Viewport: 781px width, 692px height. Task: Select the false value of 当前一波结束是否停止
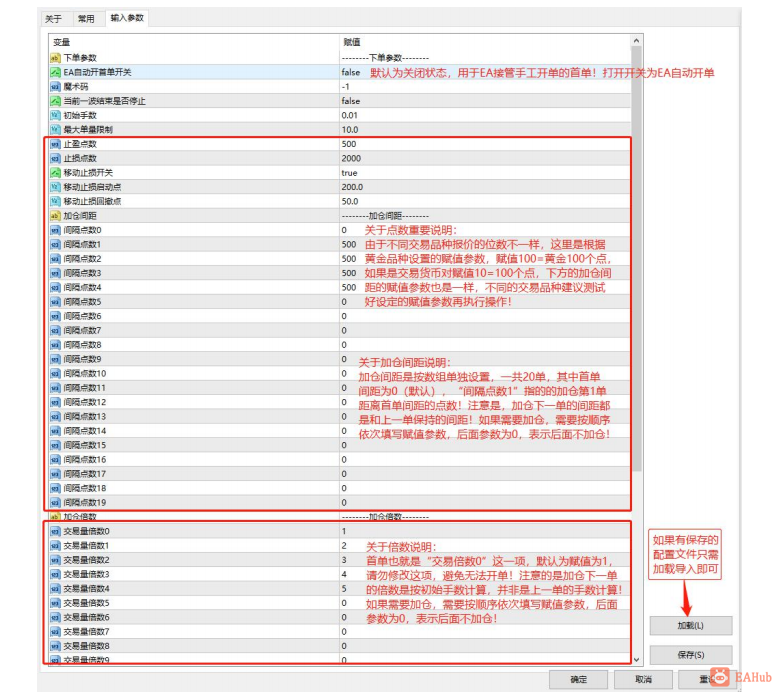[351, 101]
